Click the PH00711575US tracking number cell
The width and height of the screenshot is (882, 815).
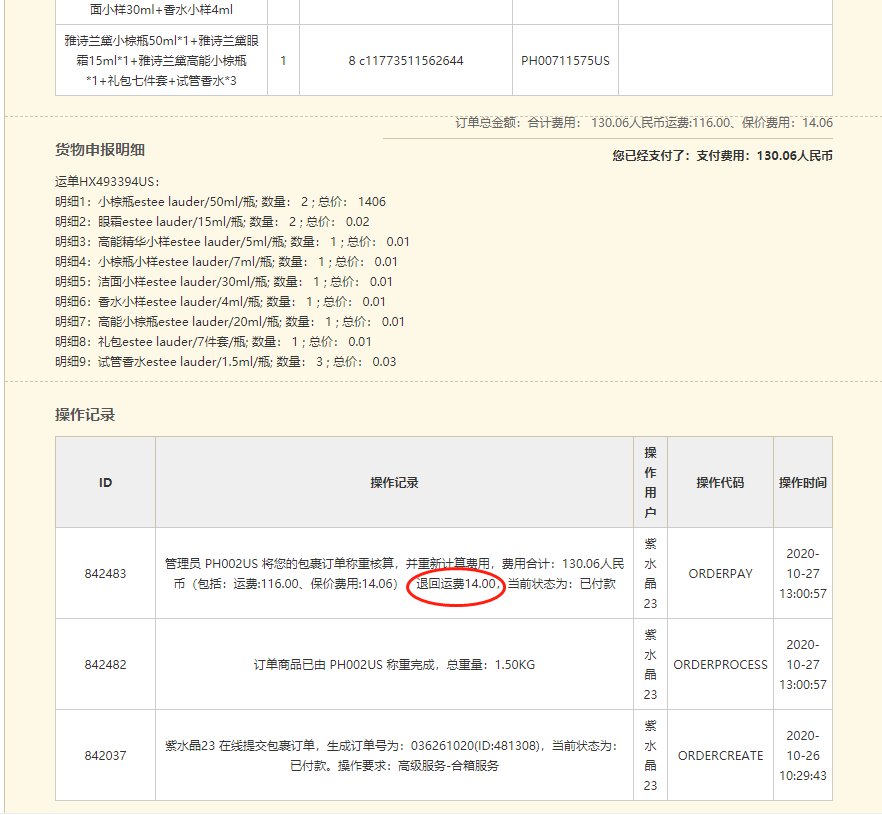coord(565,61)
